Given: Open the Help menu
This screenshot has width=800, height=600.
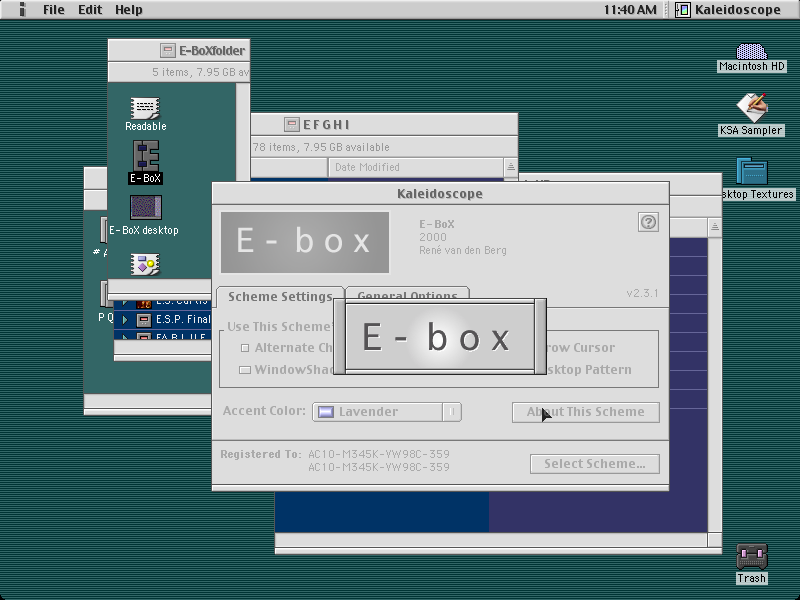Looking at the screenshot, I should pyautogui.click(x=129, y=10).
